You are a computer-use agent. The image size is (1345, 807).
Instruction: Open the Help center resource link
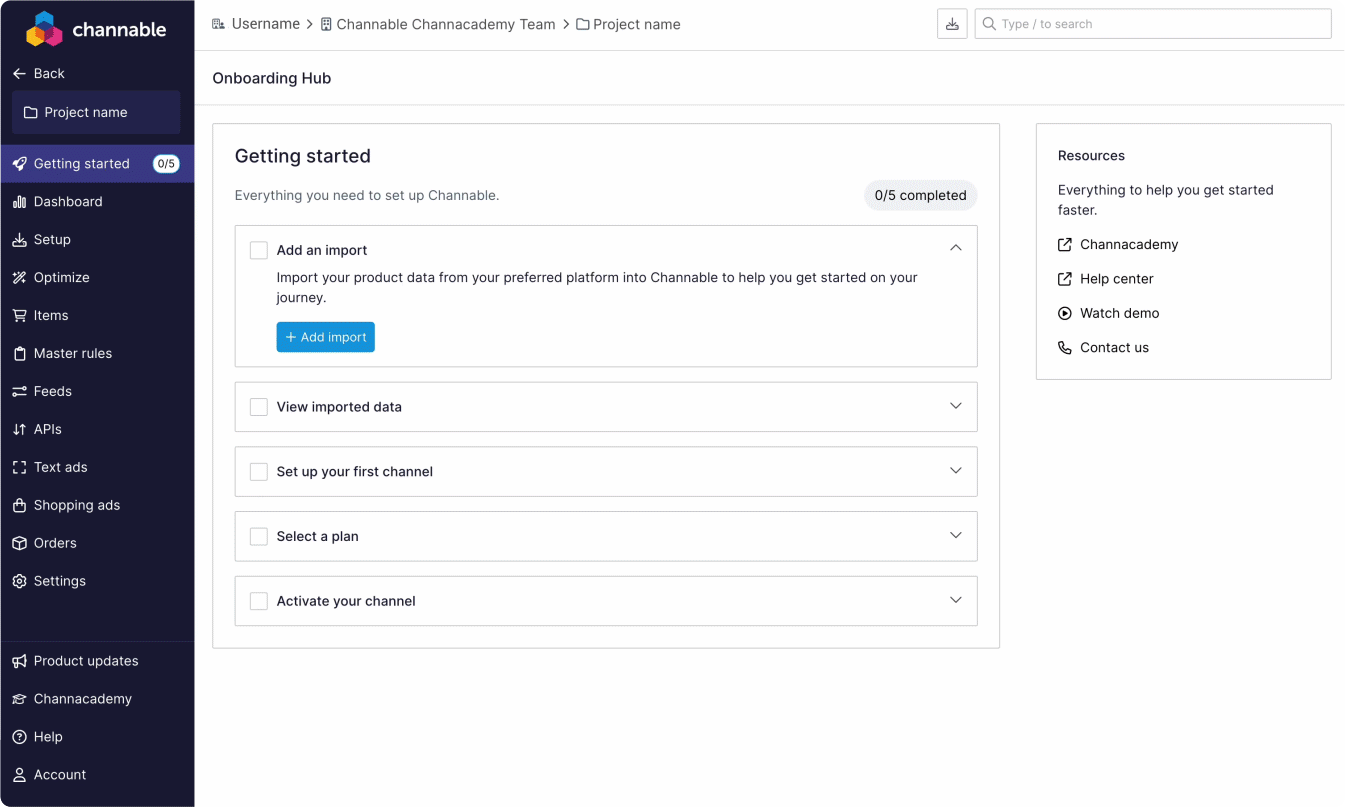(1116, 279)
